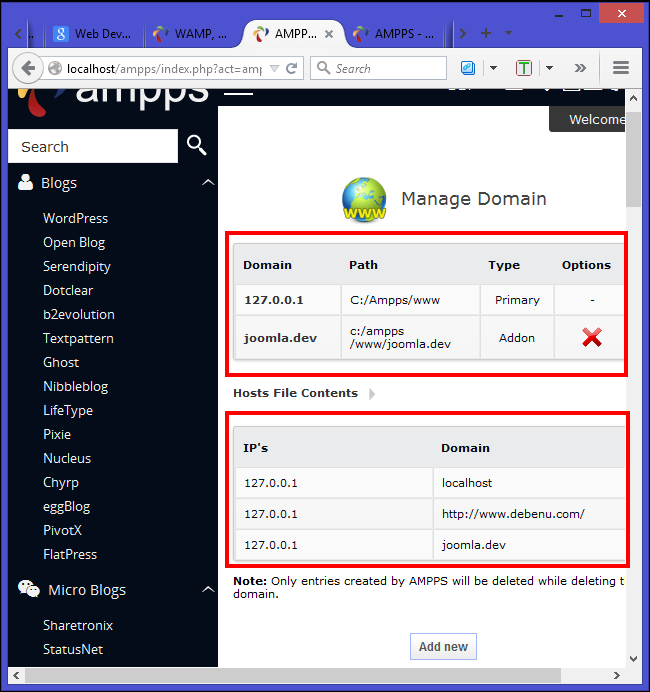Click the horizontal scrollbar right arrow

tap(616, 675)
